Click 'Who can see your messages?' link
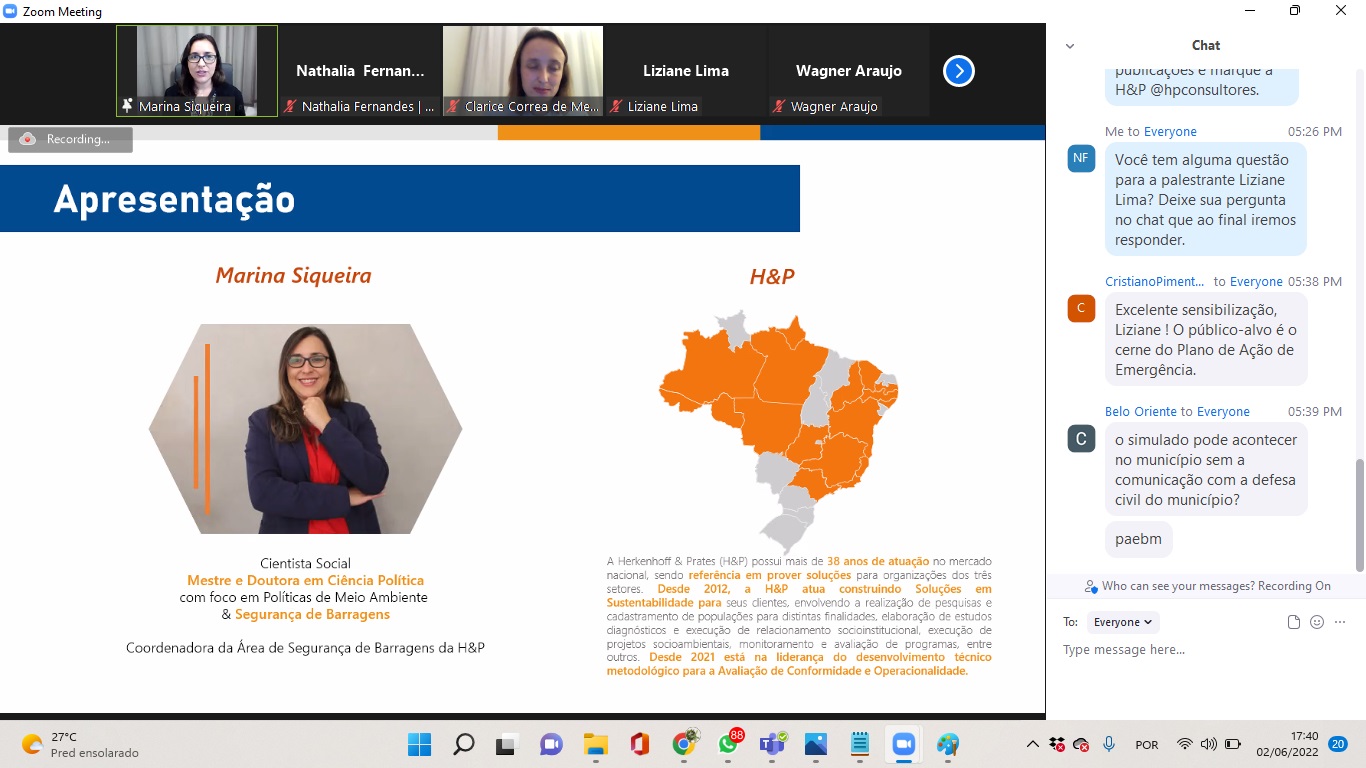This screenshot has height=768, width=1366. pyautogui.click(x=1207, y=586)
